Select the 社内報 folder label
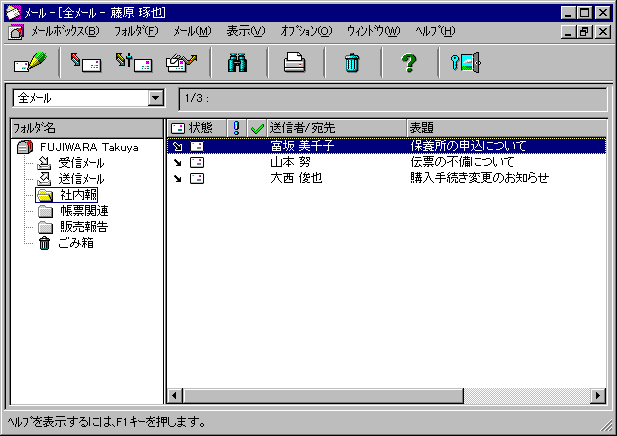The width and height of the screenshot is (617, 436). coord(79,195)
